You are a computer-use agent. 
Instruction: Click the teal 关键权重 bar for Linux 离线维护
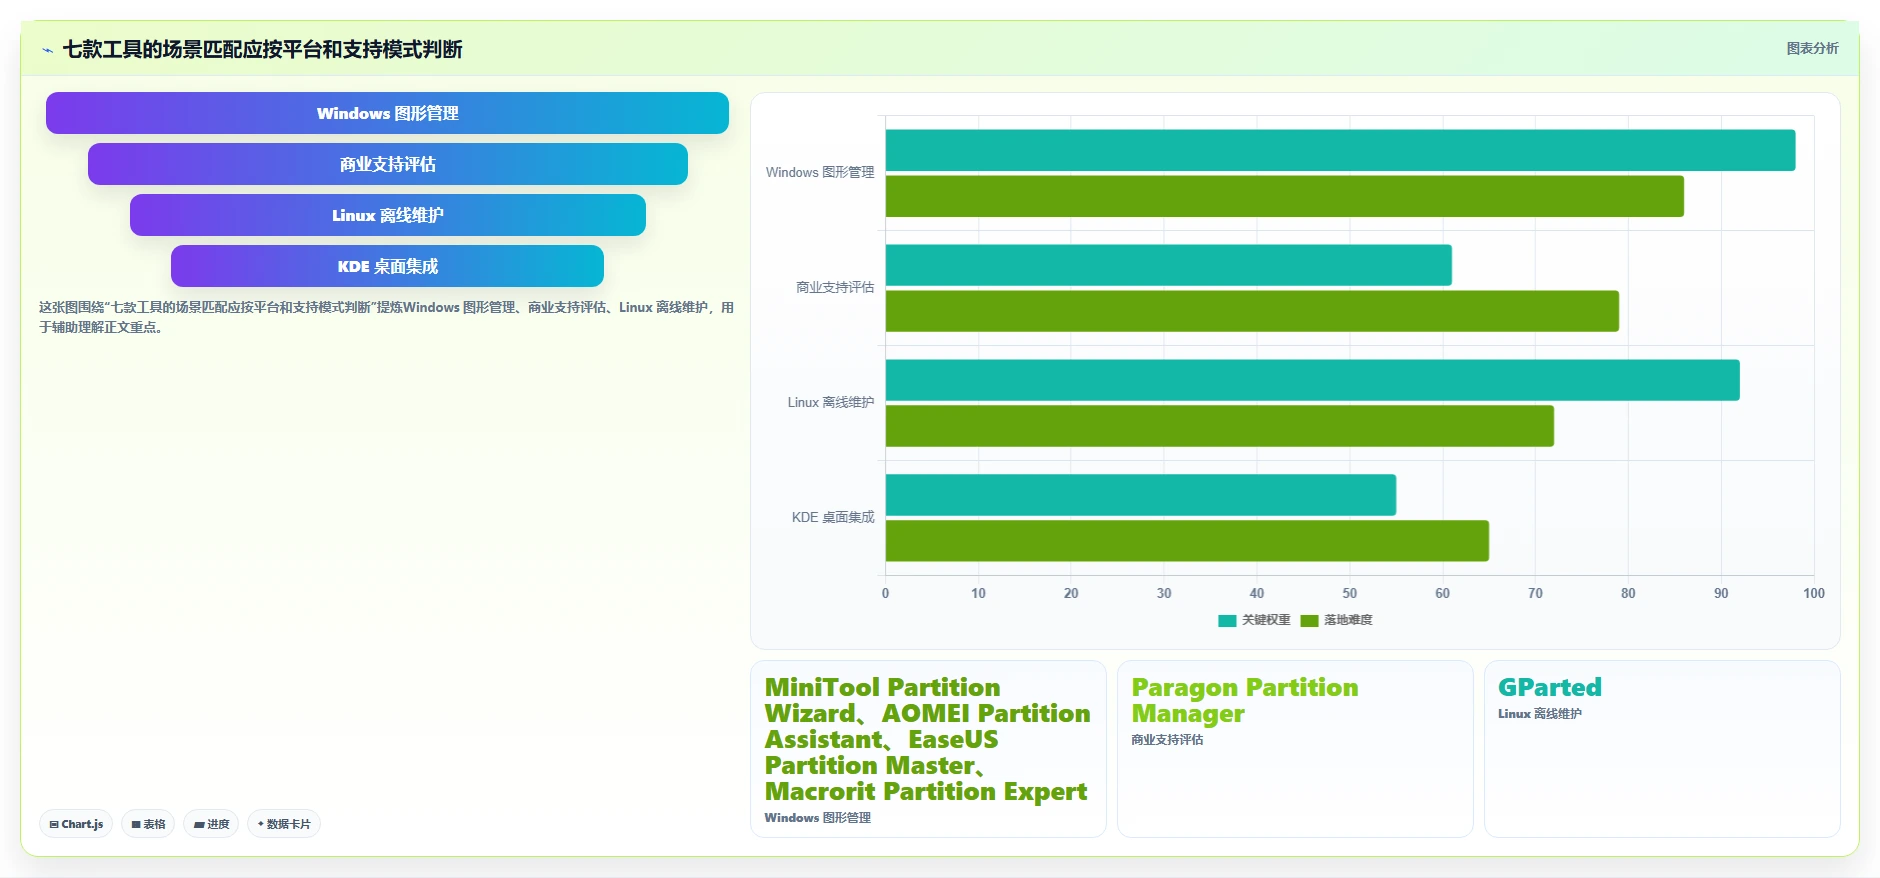[x=1312, y=380]
